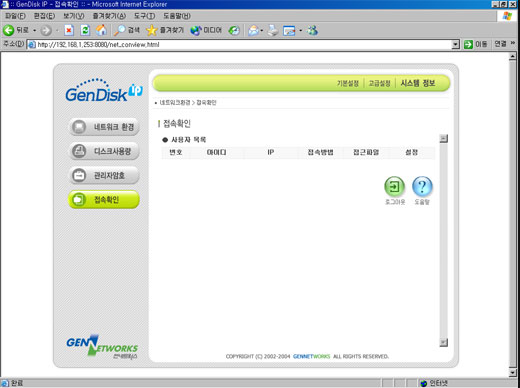Click the IP column header

tap(271, 152)
